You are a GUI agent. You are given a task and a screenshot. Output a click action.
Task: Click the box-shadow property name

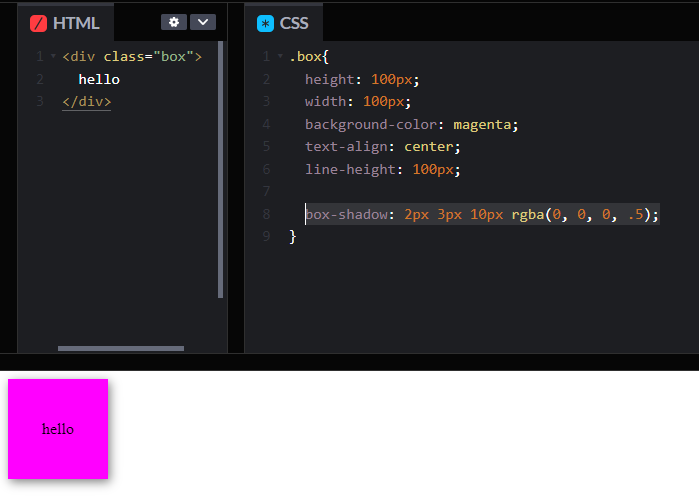pyautogui.click(x=347, y=214)
